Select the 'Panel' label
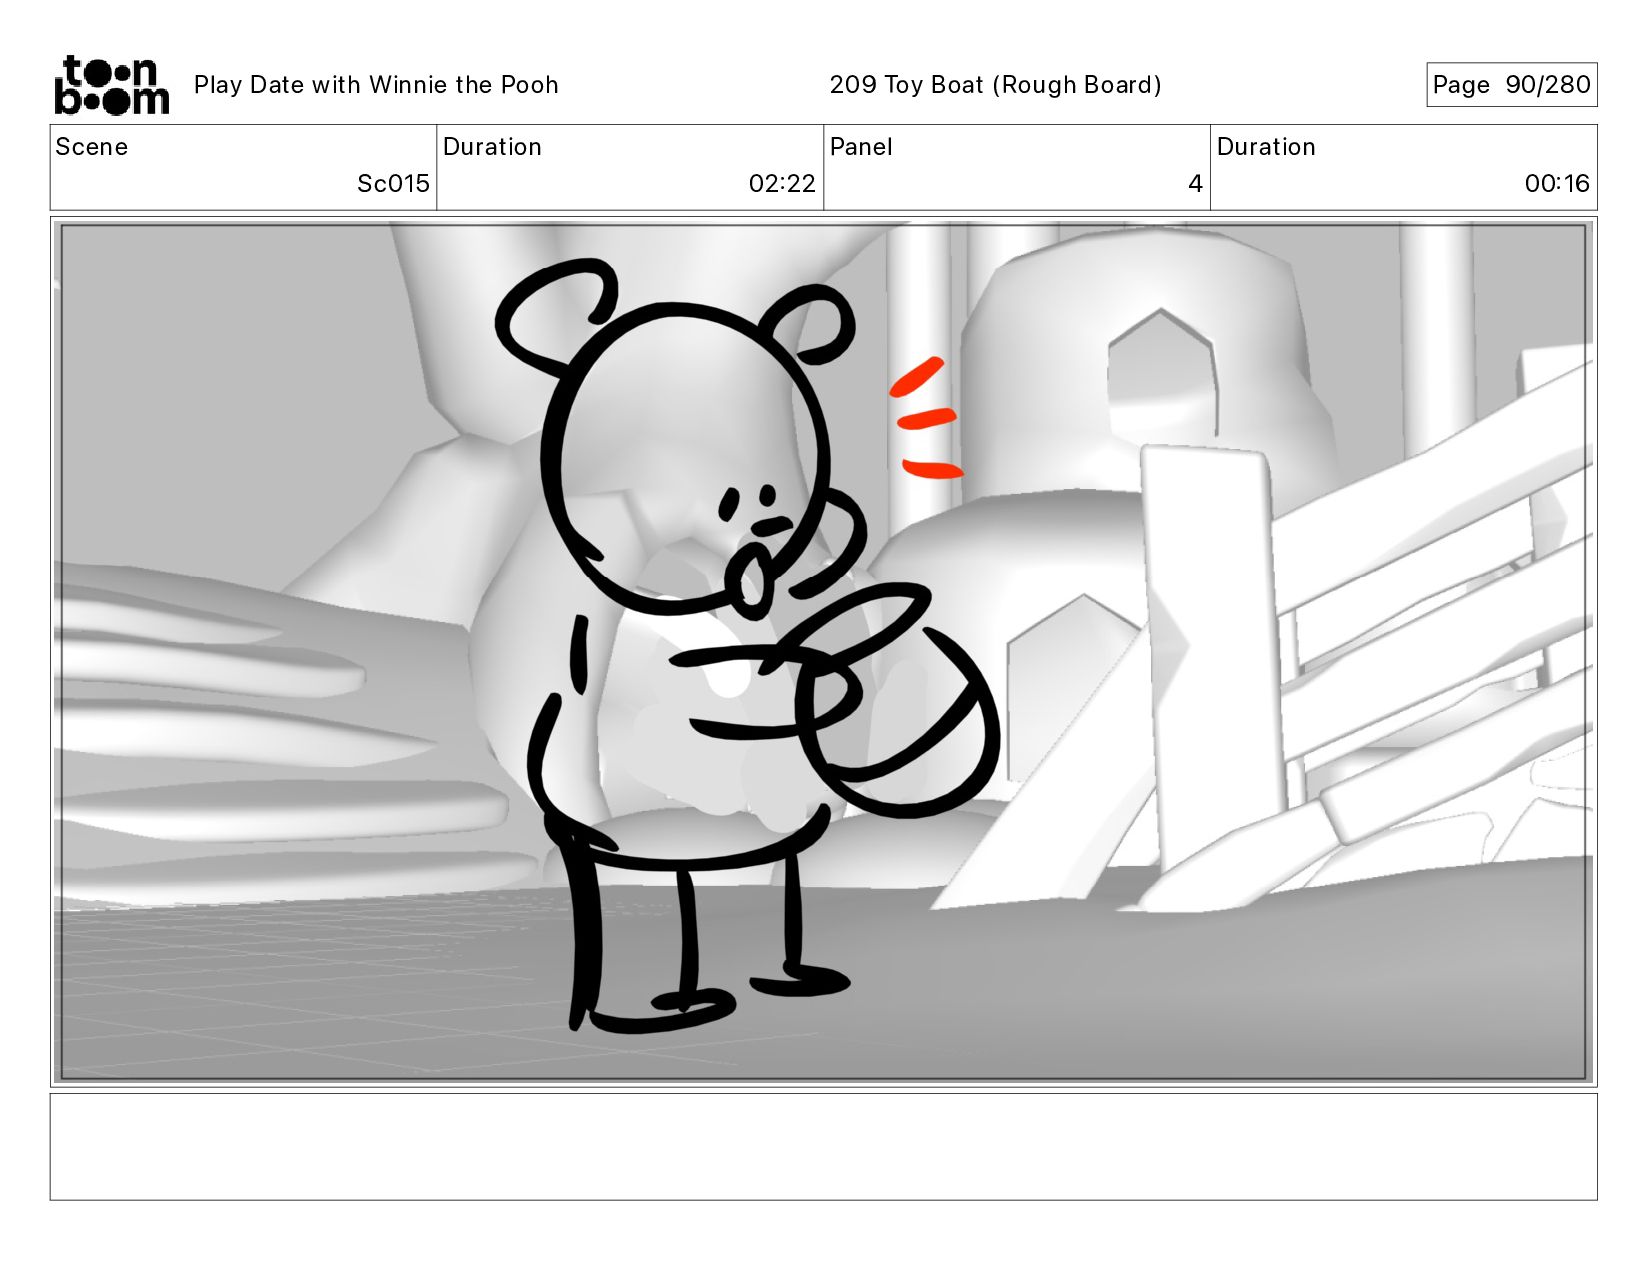1650x1275 pixels. (861, 147)
